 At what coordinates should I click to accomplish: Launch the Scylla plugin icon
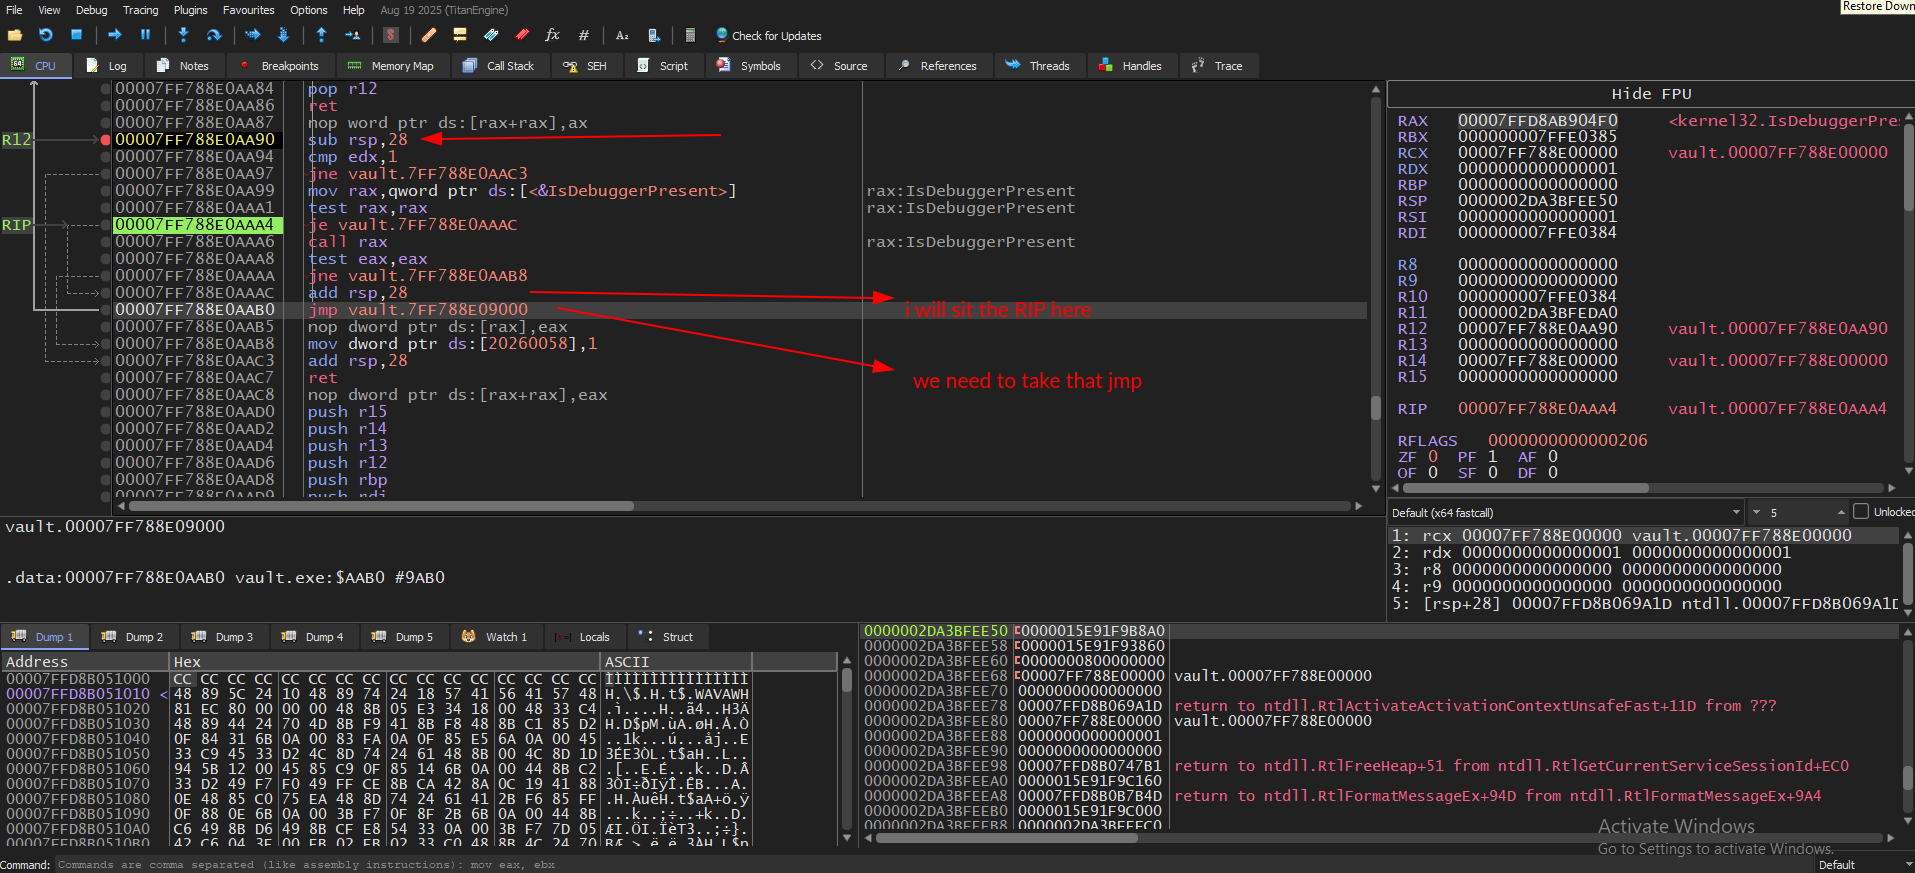coord(391,35)
